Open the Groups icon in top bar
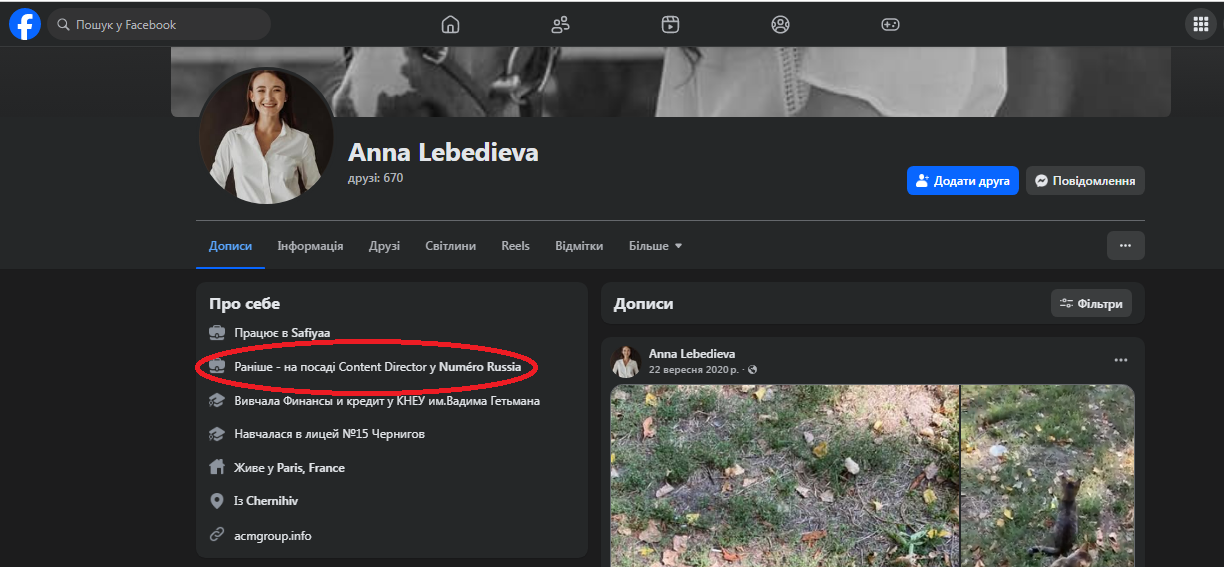 tap(780, 24)
